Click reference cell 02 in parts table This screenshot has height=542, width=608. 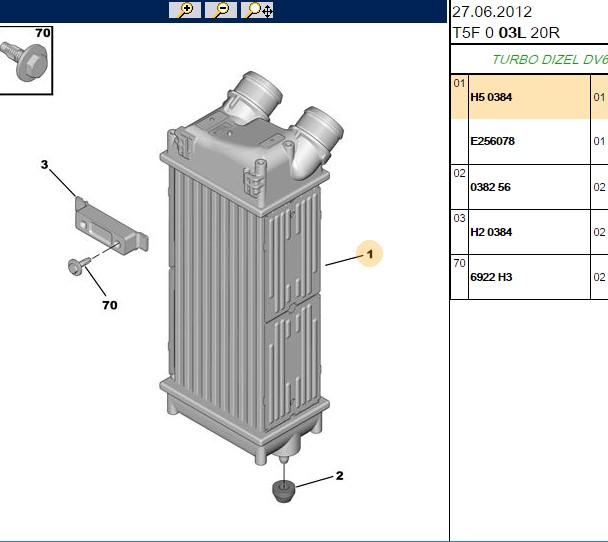point(459,173)
